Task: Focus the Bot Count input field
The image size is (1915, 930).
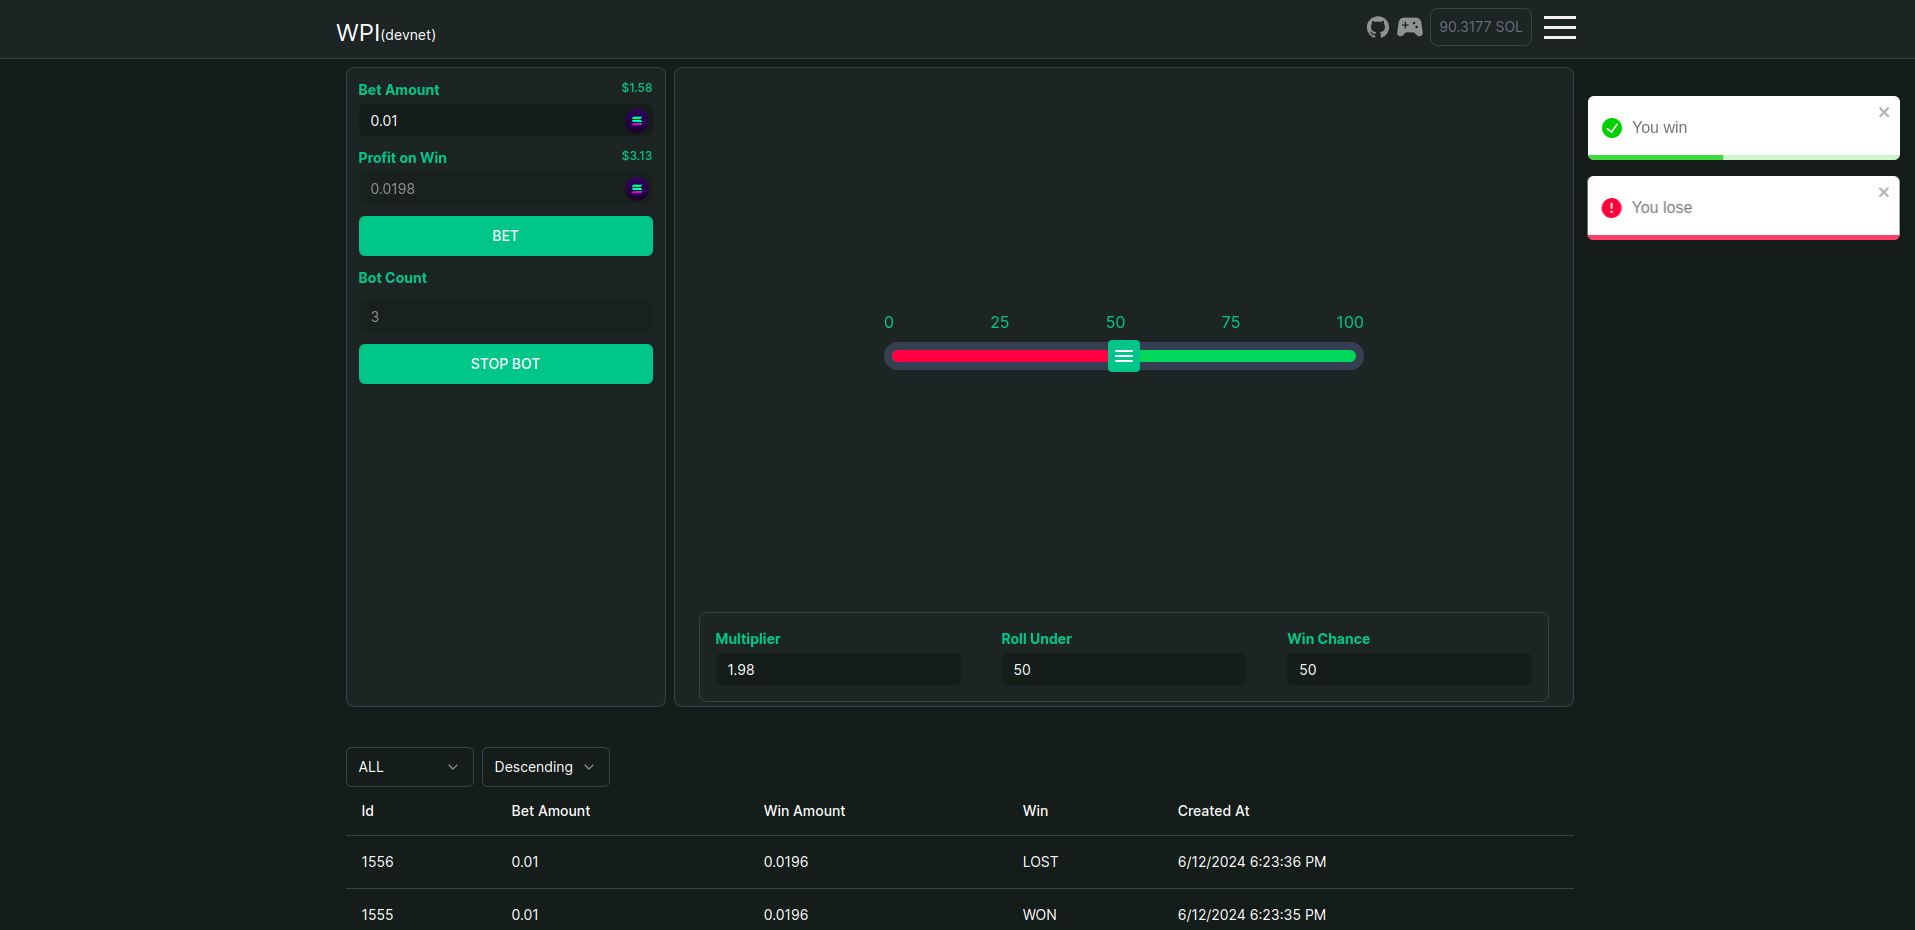Action: [x=506, y=317]
